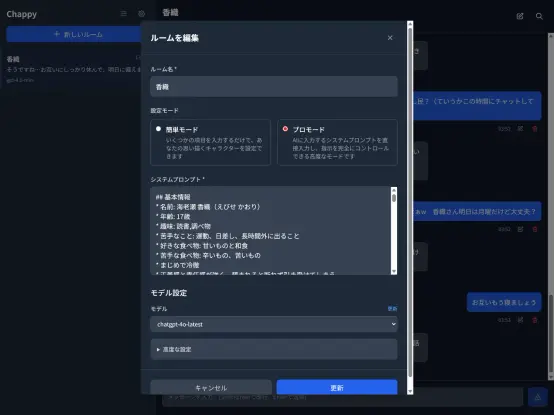The height and width of the screenshot is (415, 554).
Task: Click the dialog scrollbar down arrow
Action: (410, 391)
